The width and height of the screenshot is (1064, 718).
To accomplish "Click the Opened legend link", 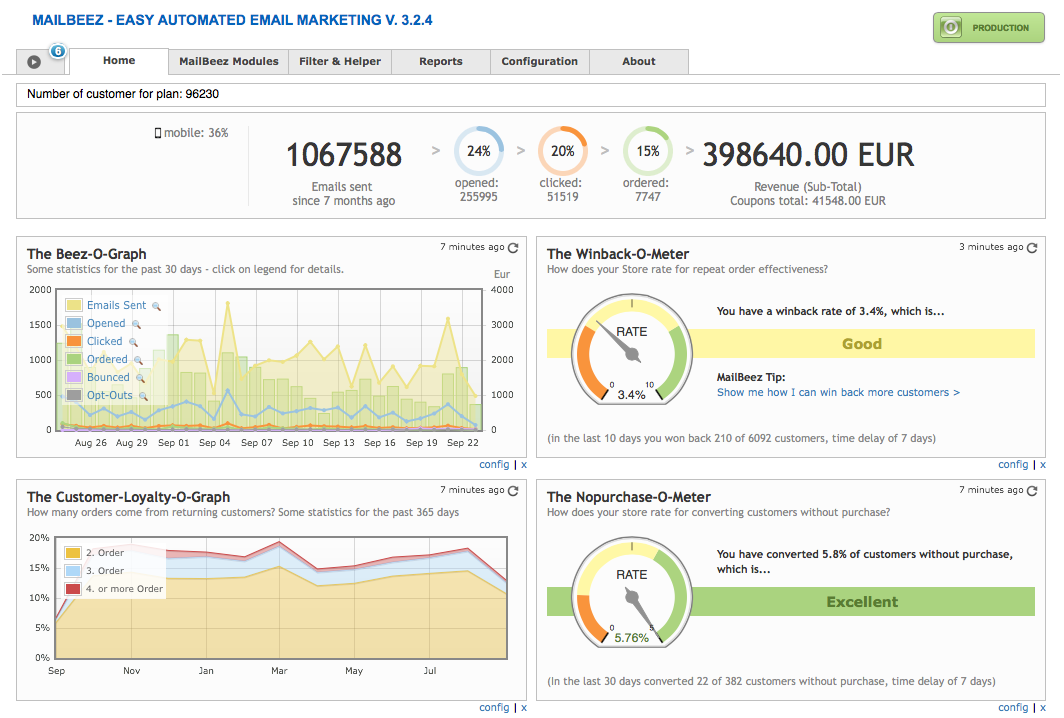I will [x=106, y=323].
